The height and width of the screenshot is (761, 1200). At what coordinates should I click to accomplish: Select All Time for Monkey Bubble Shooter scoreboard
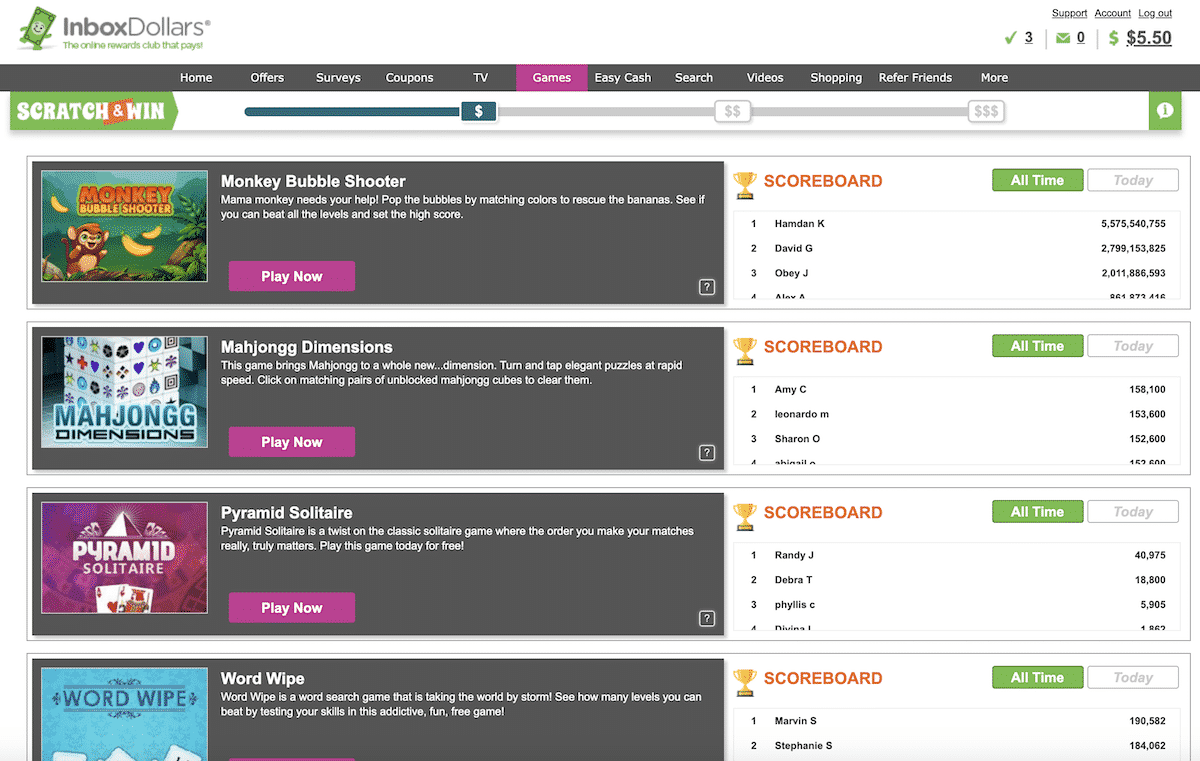(x=1037, y=180)
